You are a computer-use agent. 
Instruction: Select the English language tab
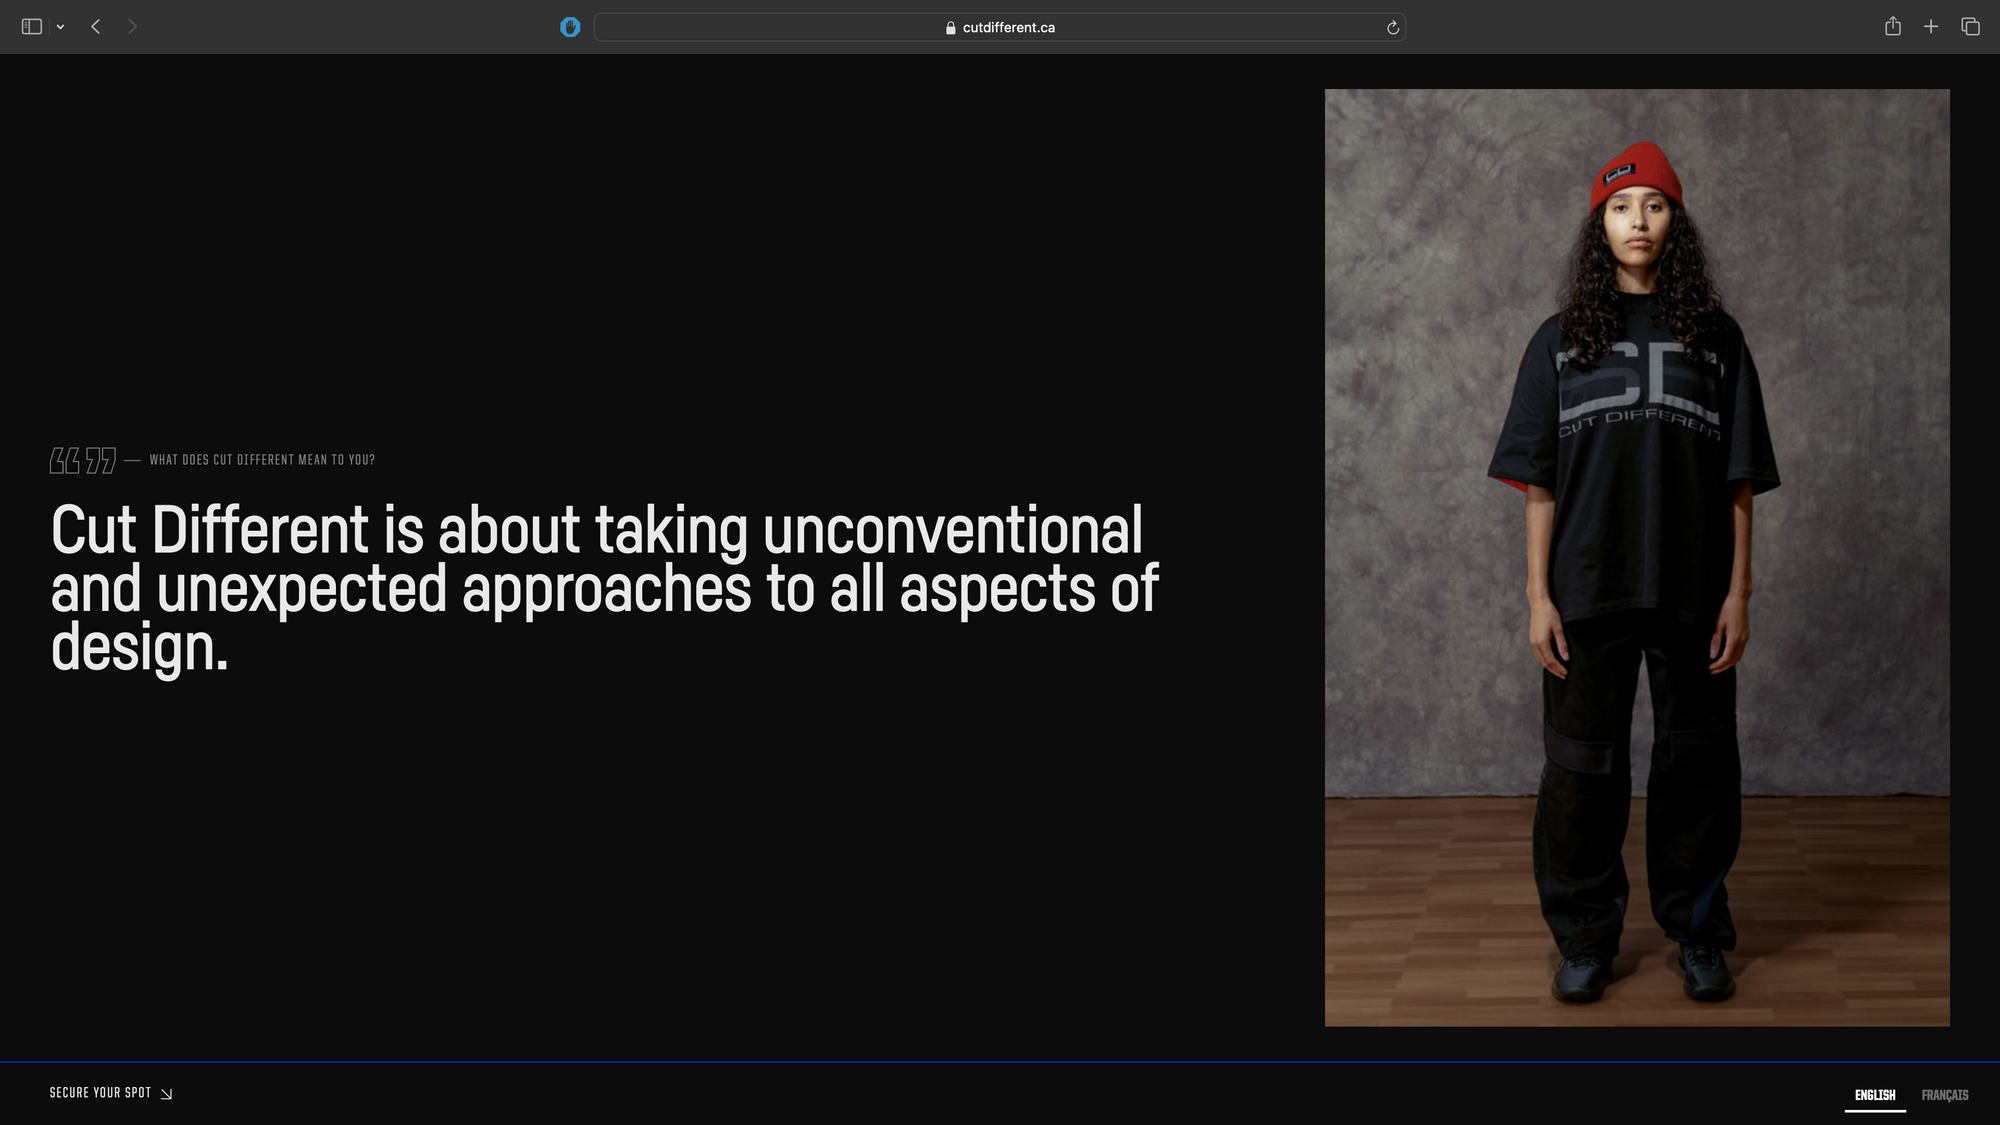[1874, 1095]
